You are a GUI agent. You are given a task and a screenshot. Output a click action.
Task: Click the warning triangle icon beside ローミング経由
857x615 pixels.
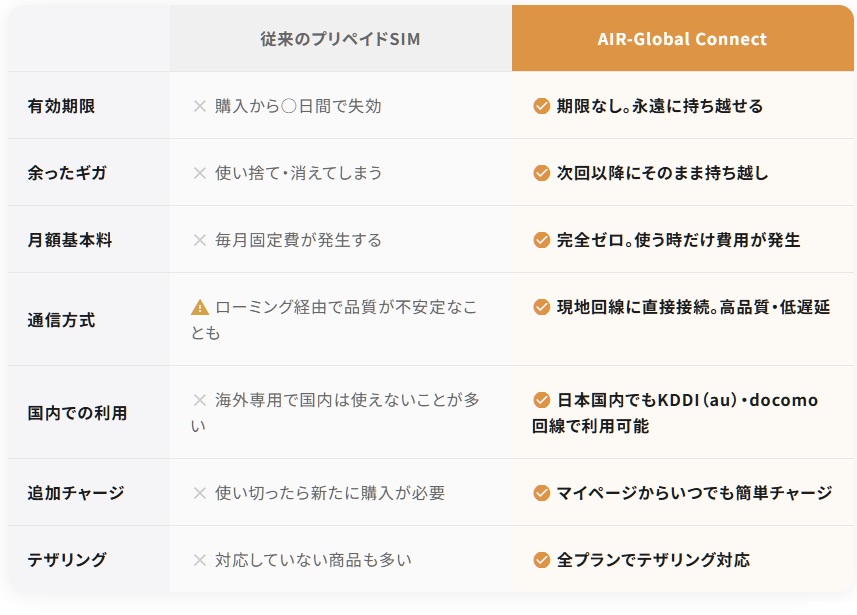pos(200,307)
